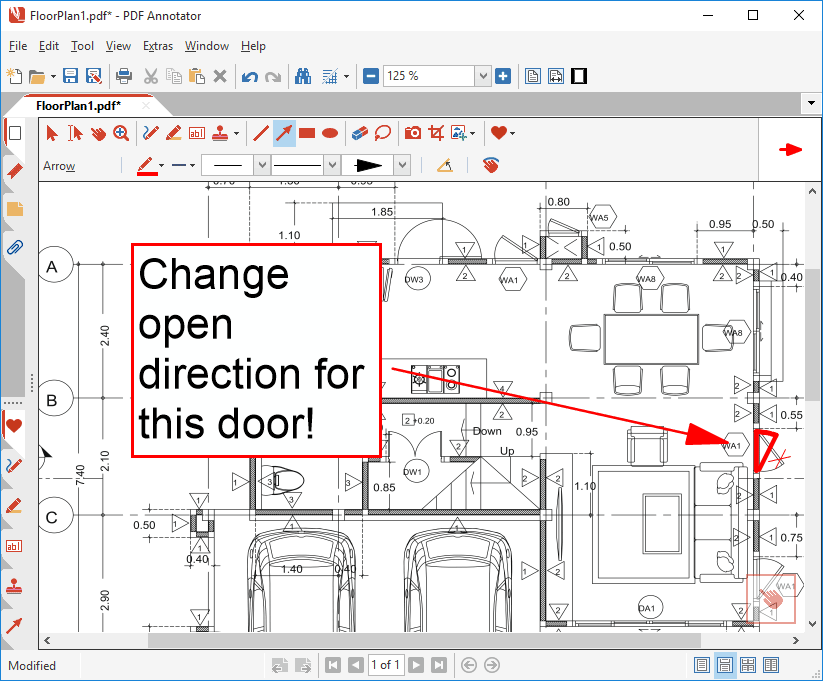Select the Crop tool

click(x=436, y=133)
